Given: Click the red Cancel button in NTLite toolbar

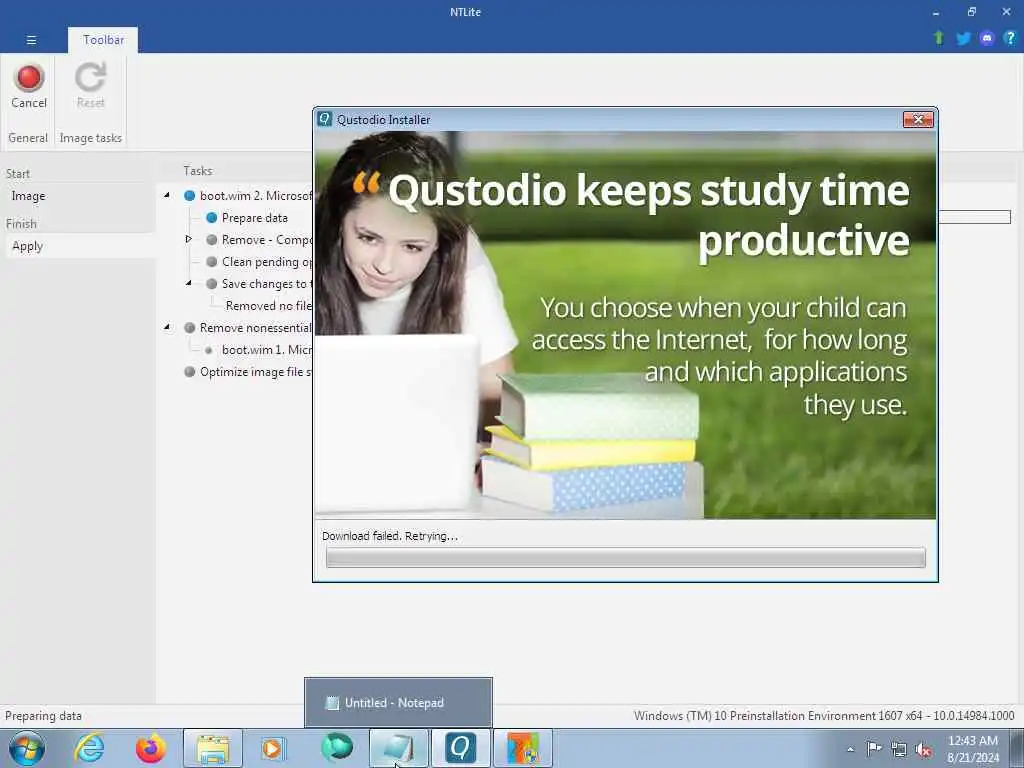Looking at the screenshot, I should click(x=29, y=86).
